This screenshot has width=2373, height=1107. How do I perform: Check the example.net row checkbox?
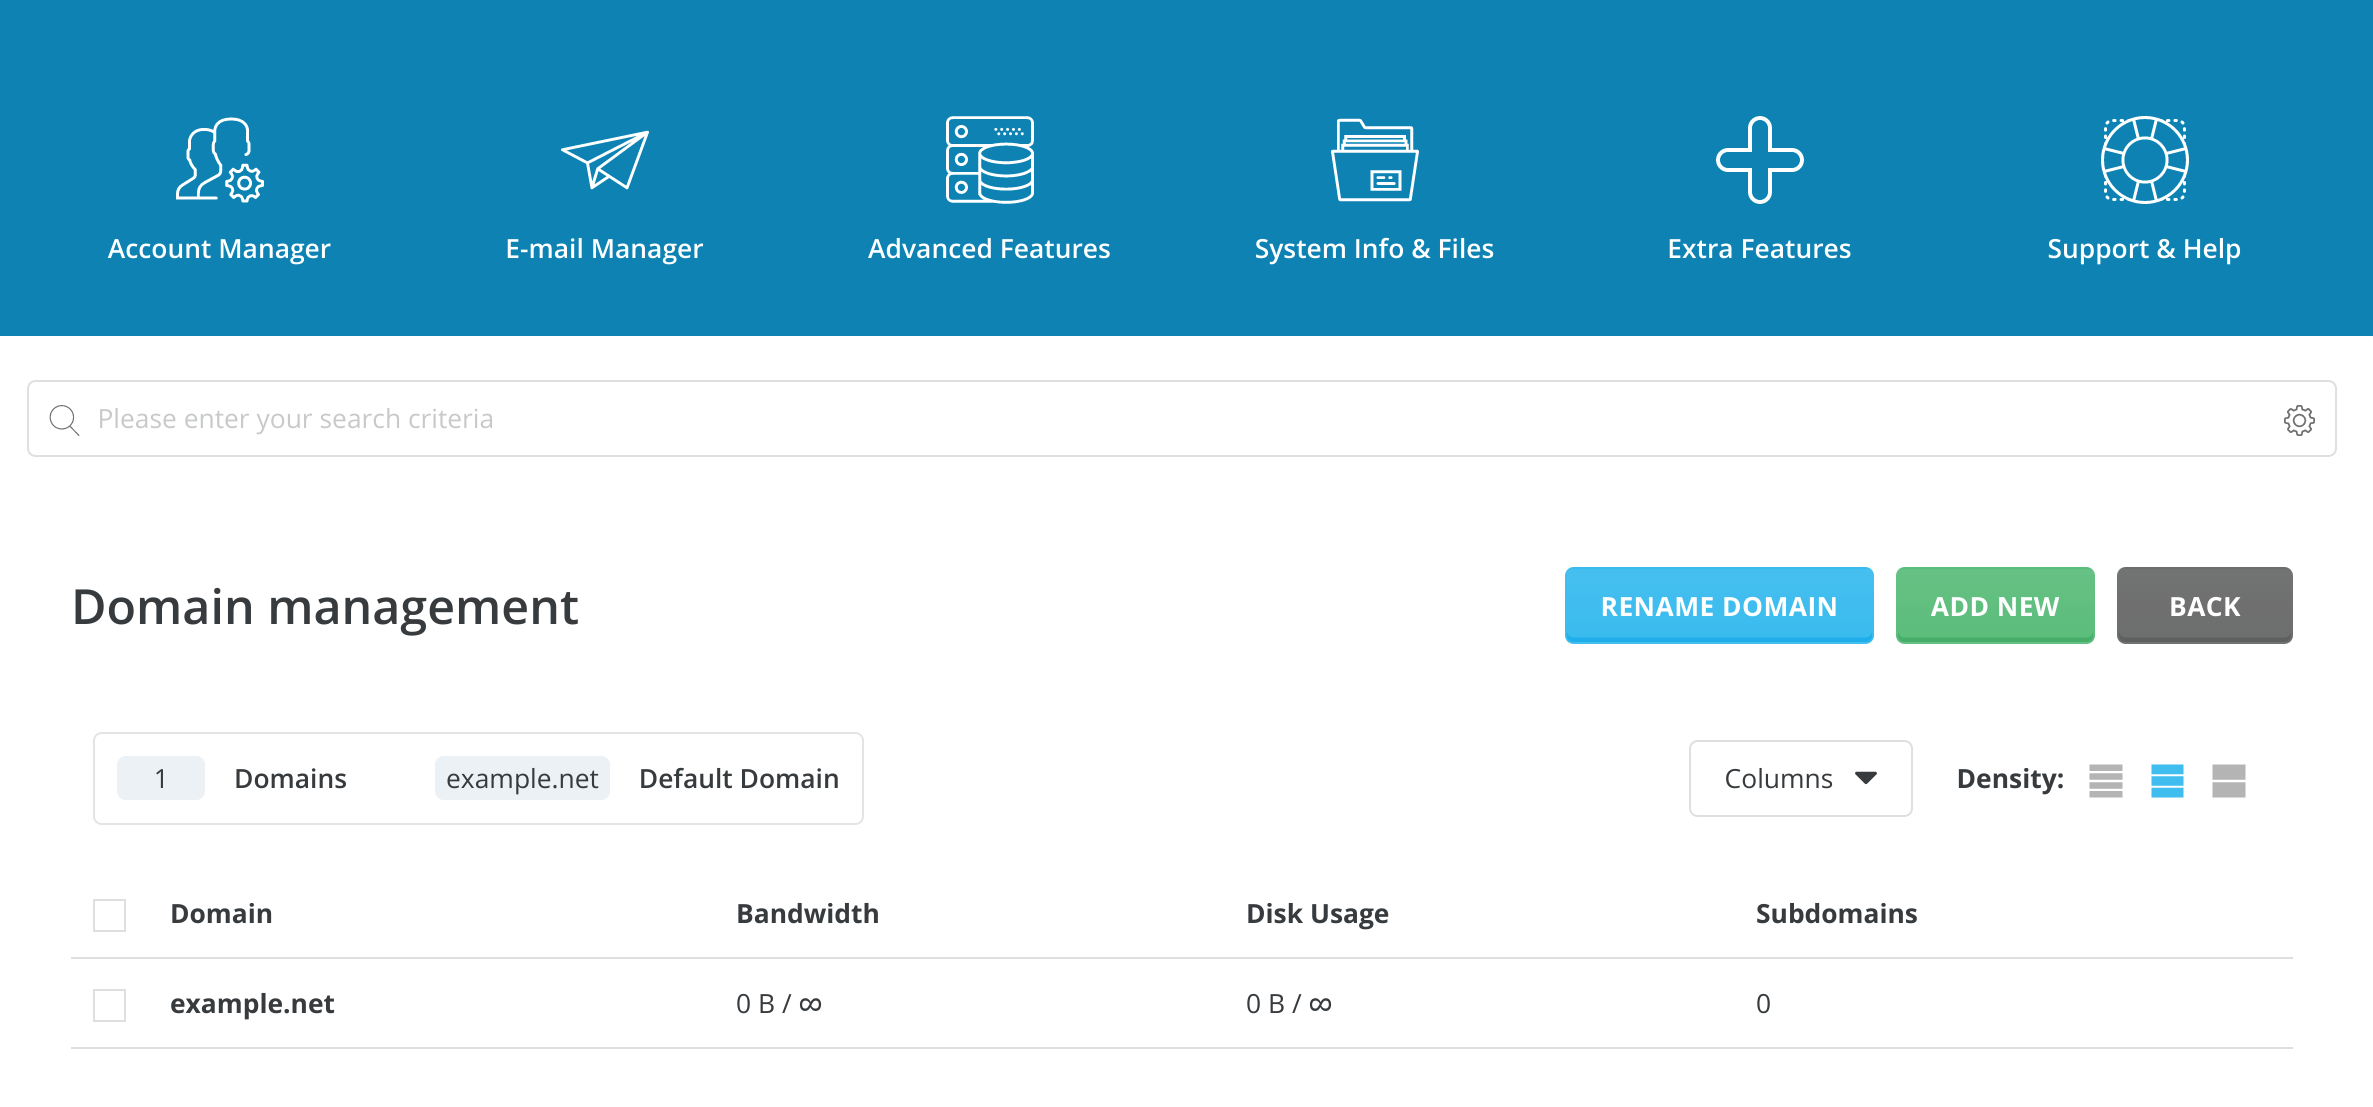coord(109,1005)
